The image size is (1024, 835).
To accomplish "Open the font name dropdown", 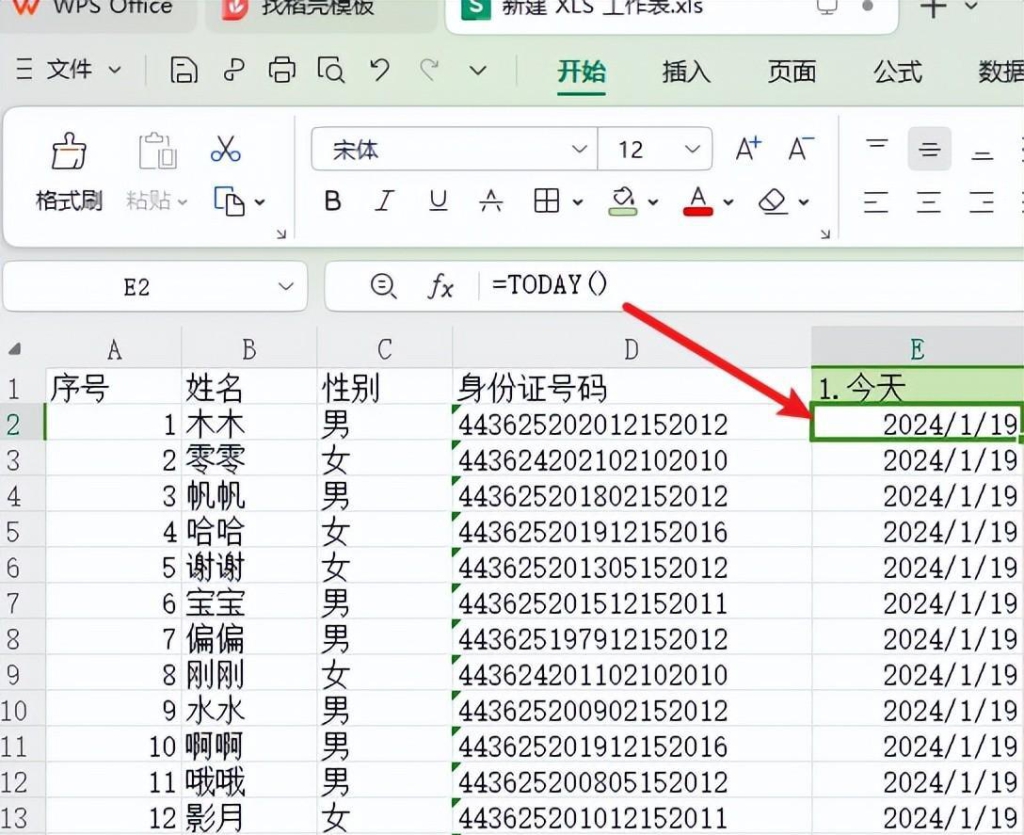I will (x=579, y=148).
